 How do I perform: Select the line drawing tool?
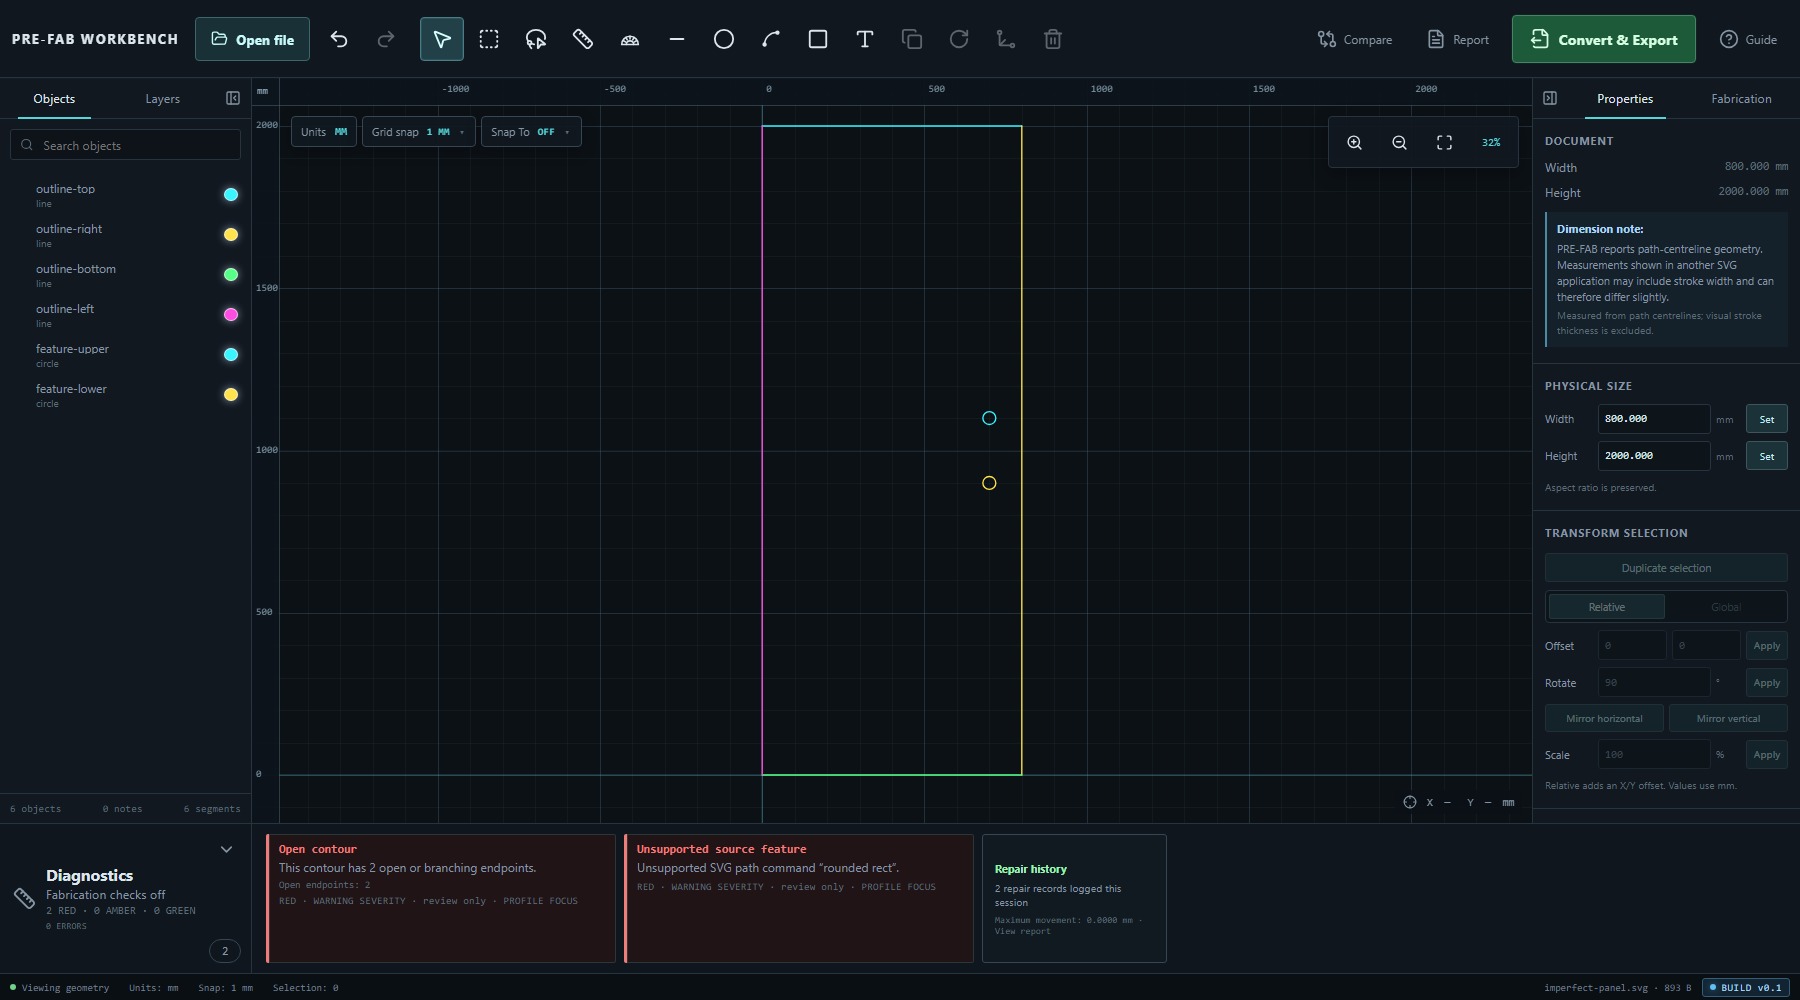677,39
